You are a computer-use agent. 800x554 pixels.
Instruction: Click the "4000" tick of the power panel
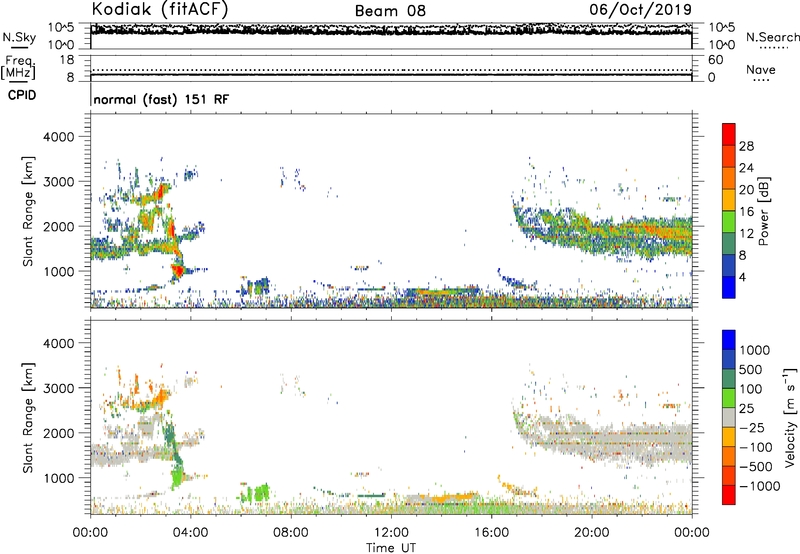tap(59, 137)
